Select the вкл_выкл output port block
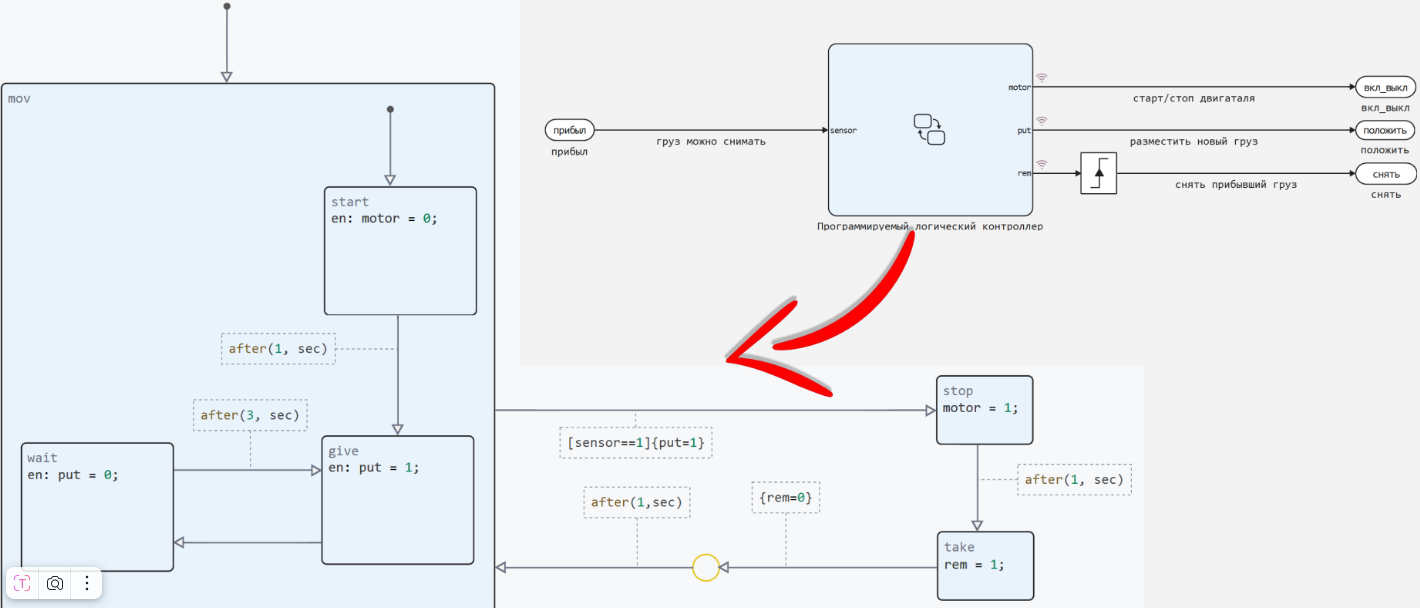This screenshot has width=1420, height=608. (x=1385, y=87)
